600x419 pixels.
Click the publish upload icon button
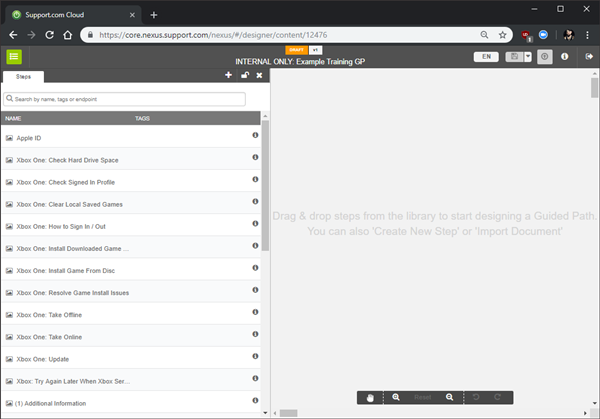[x=545, y=57]
